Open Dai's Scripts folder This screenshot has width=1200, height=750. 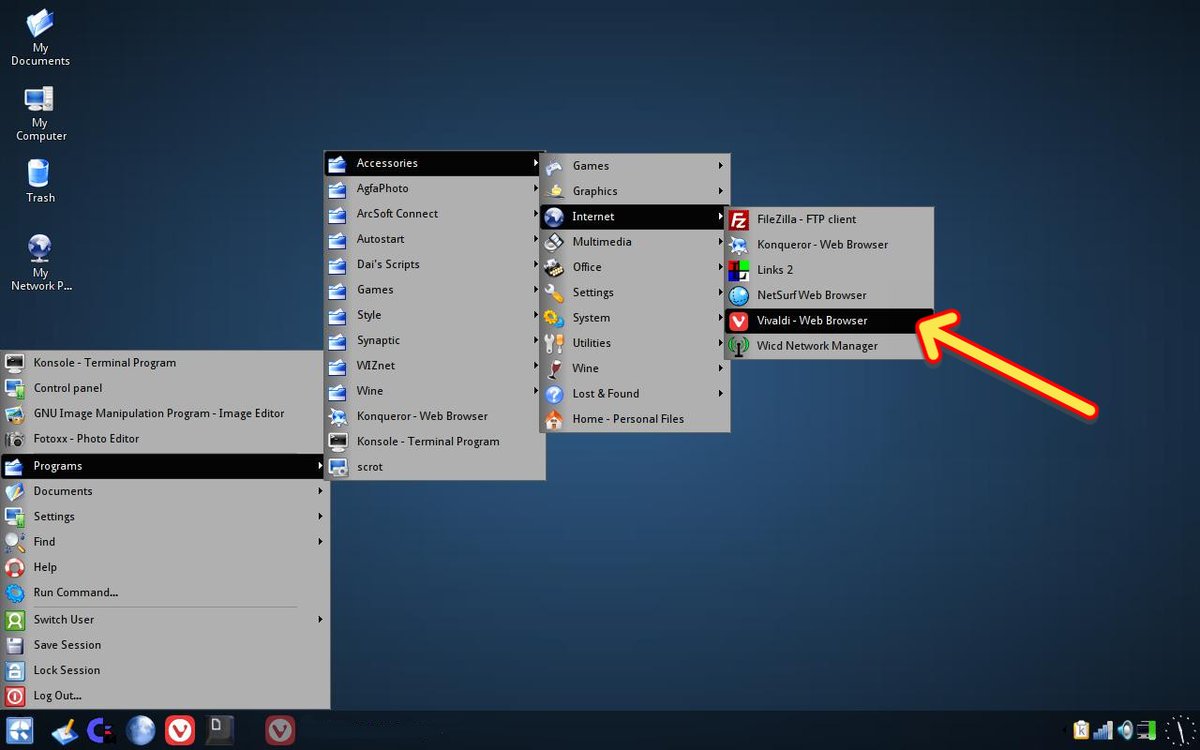point(435,264)
